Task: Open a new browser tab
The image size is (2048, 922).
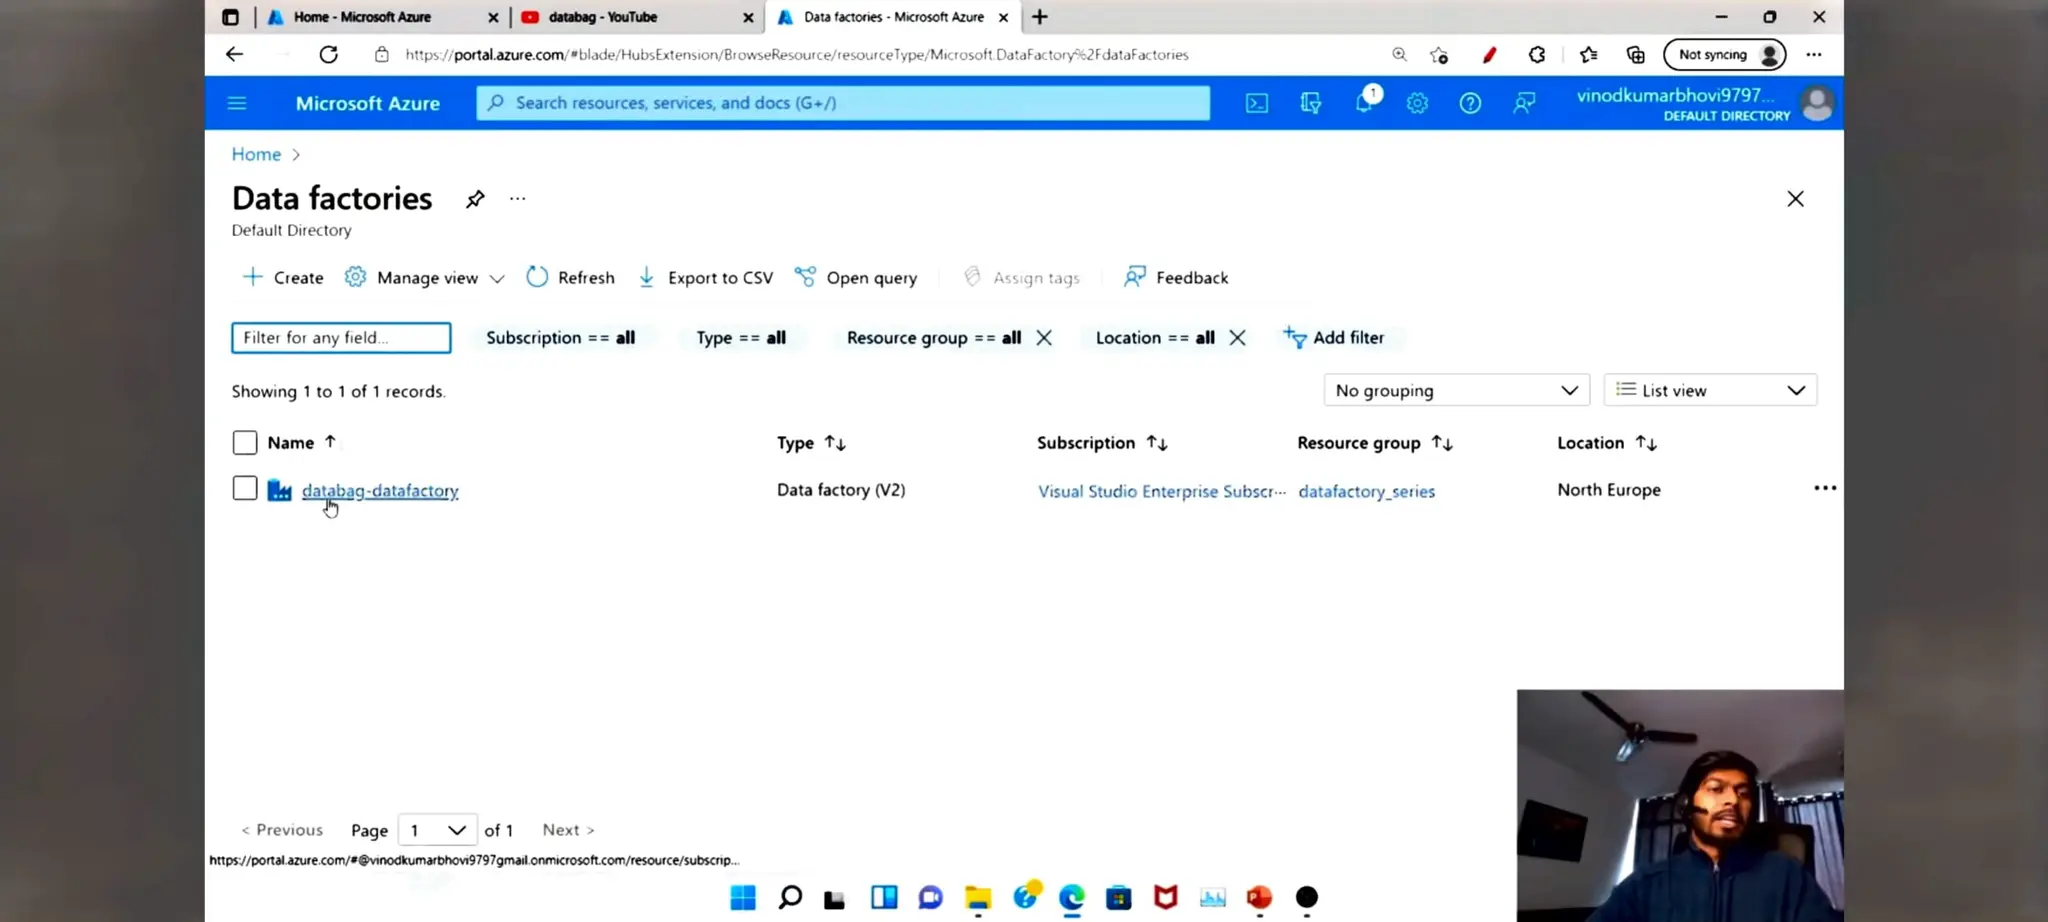Action: tap(1040, 17)
